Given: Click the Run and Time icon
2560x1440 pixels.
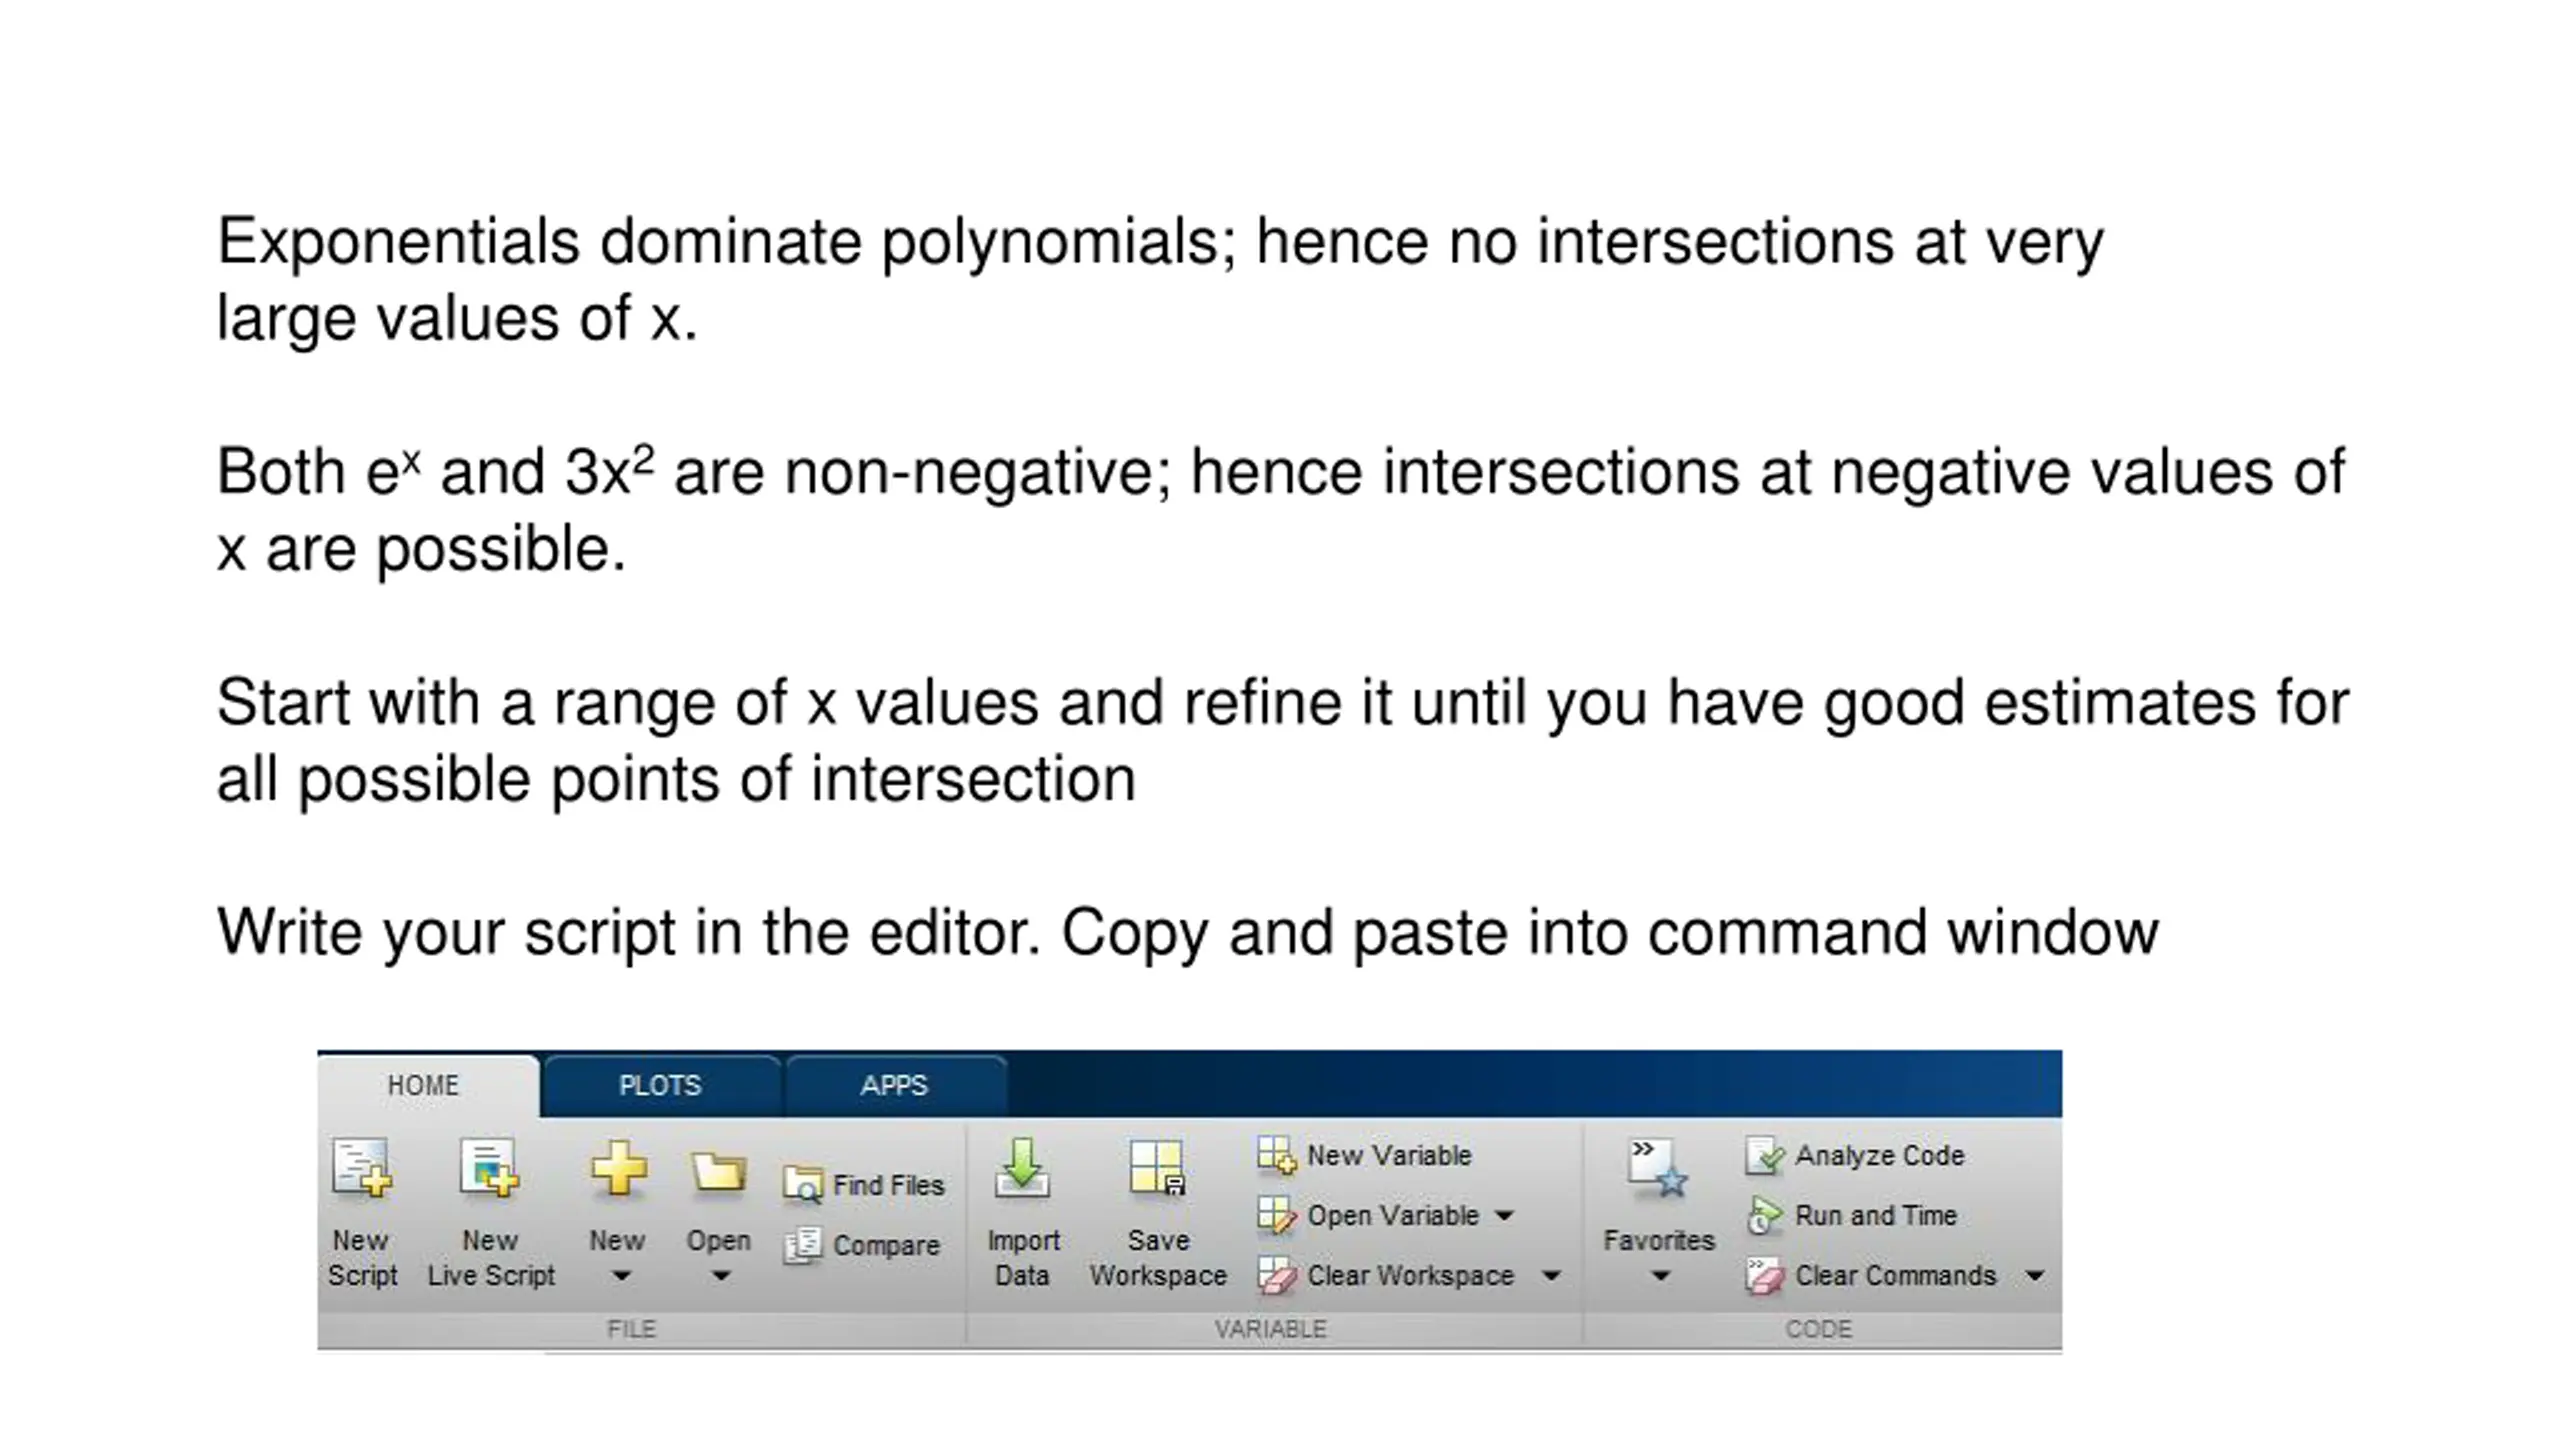Looking at the screenshot, I should 1764,1215.
